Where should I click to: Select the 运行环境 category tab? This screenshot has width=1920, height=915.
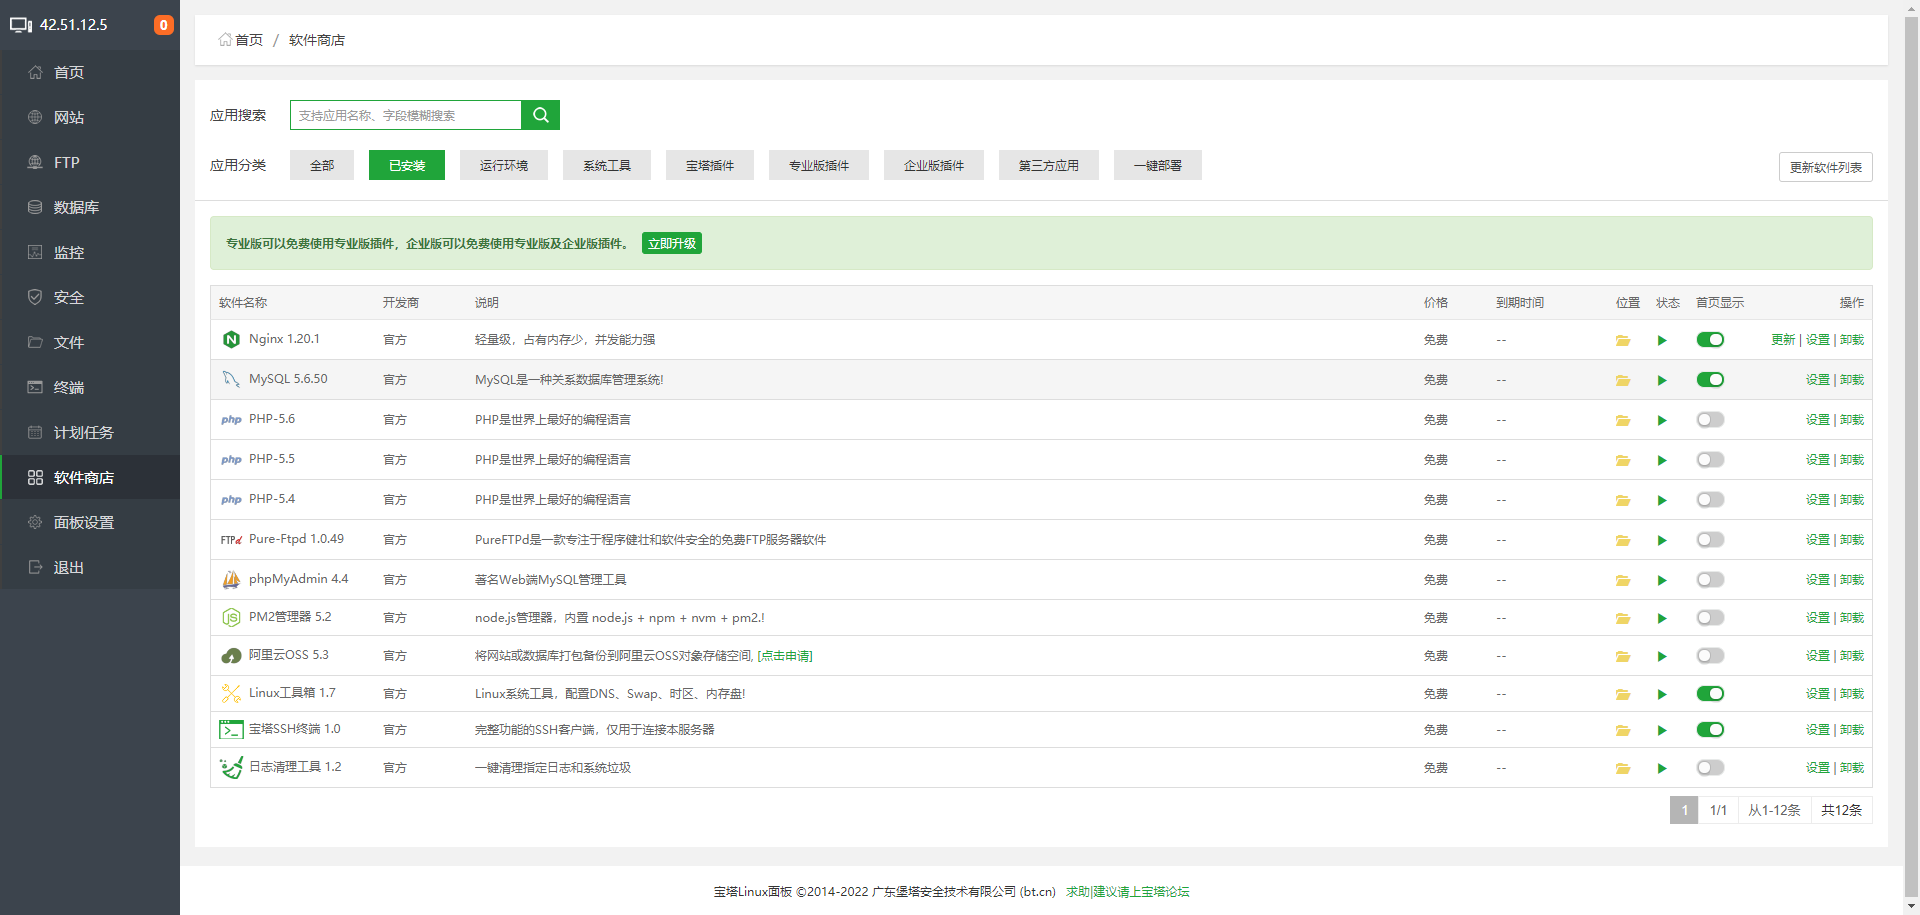tap(503, 166)
